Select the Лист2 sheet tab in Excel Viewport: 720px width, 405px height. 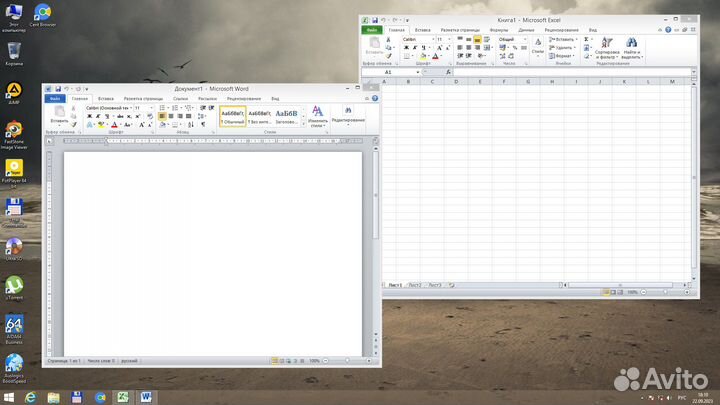[414, 285]
